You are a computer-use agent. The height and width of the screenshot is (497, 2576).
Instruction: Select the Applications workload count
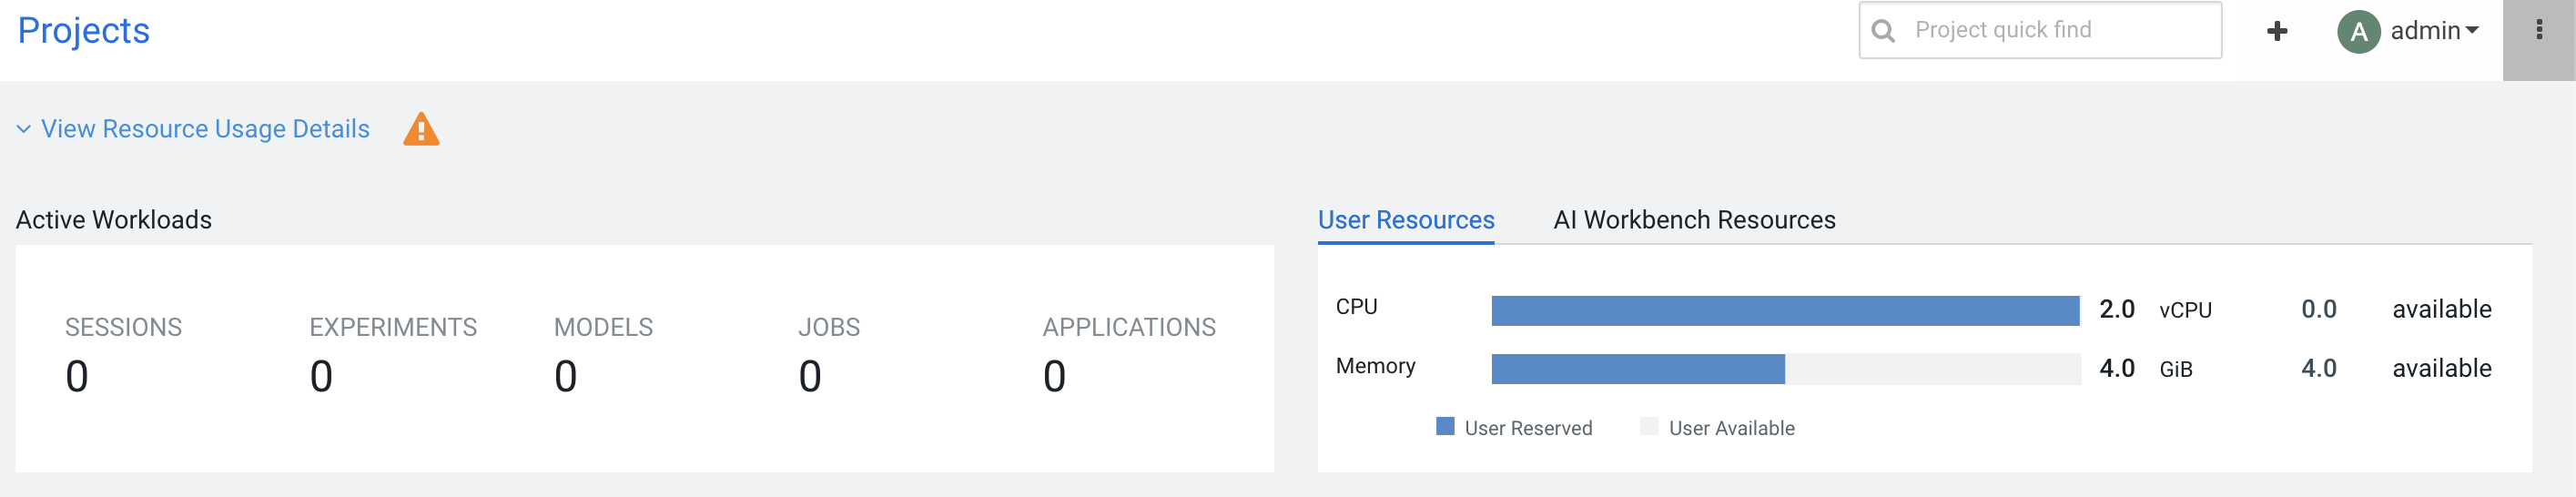1054,377
